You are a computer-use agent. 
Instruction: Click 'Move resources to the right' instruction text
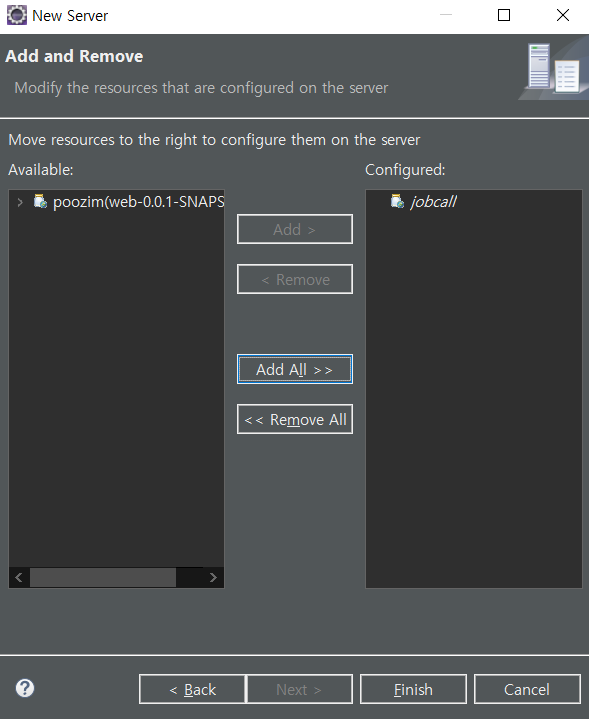[214, 140]
